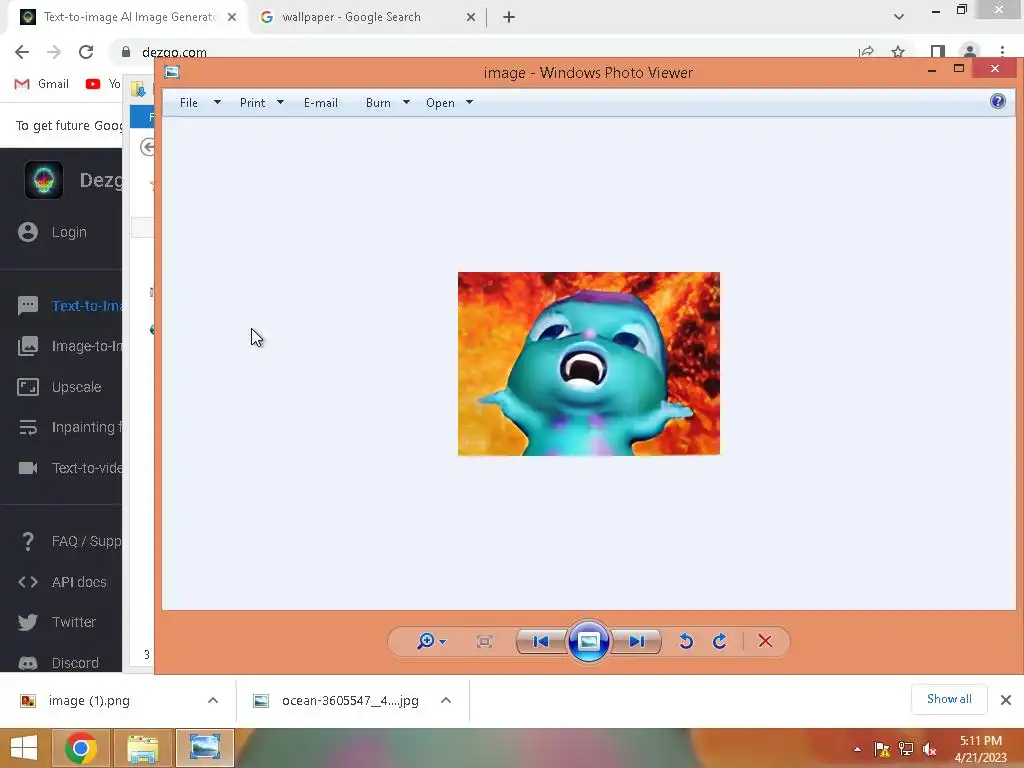Click E-mail in Photo Viewer toolbar

coord(321,103)
